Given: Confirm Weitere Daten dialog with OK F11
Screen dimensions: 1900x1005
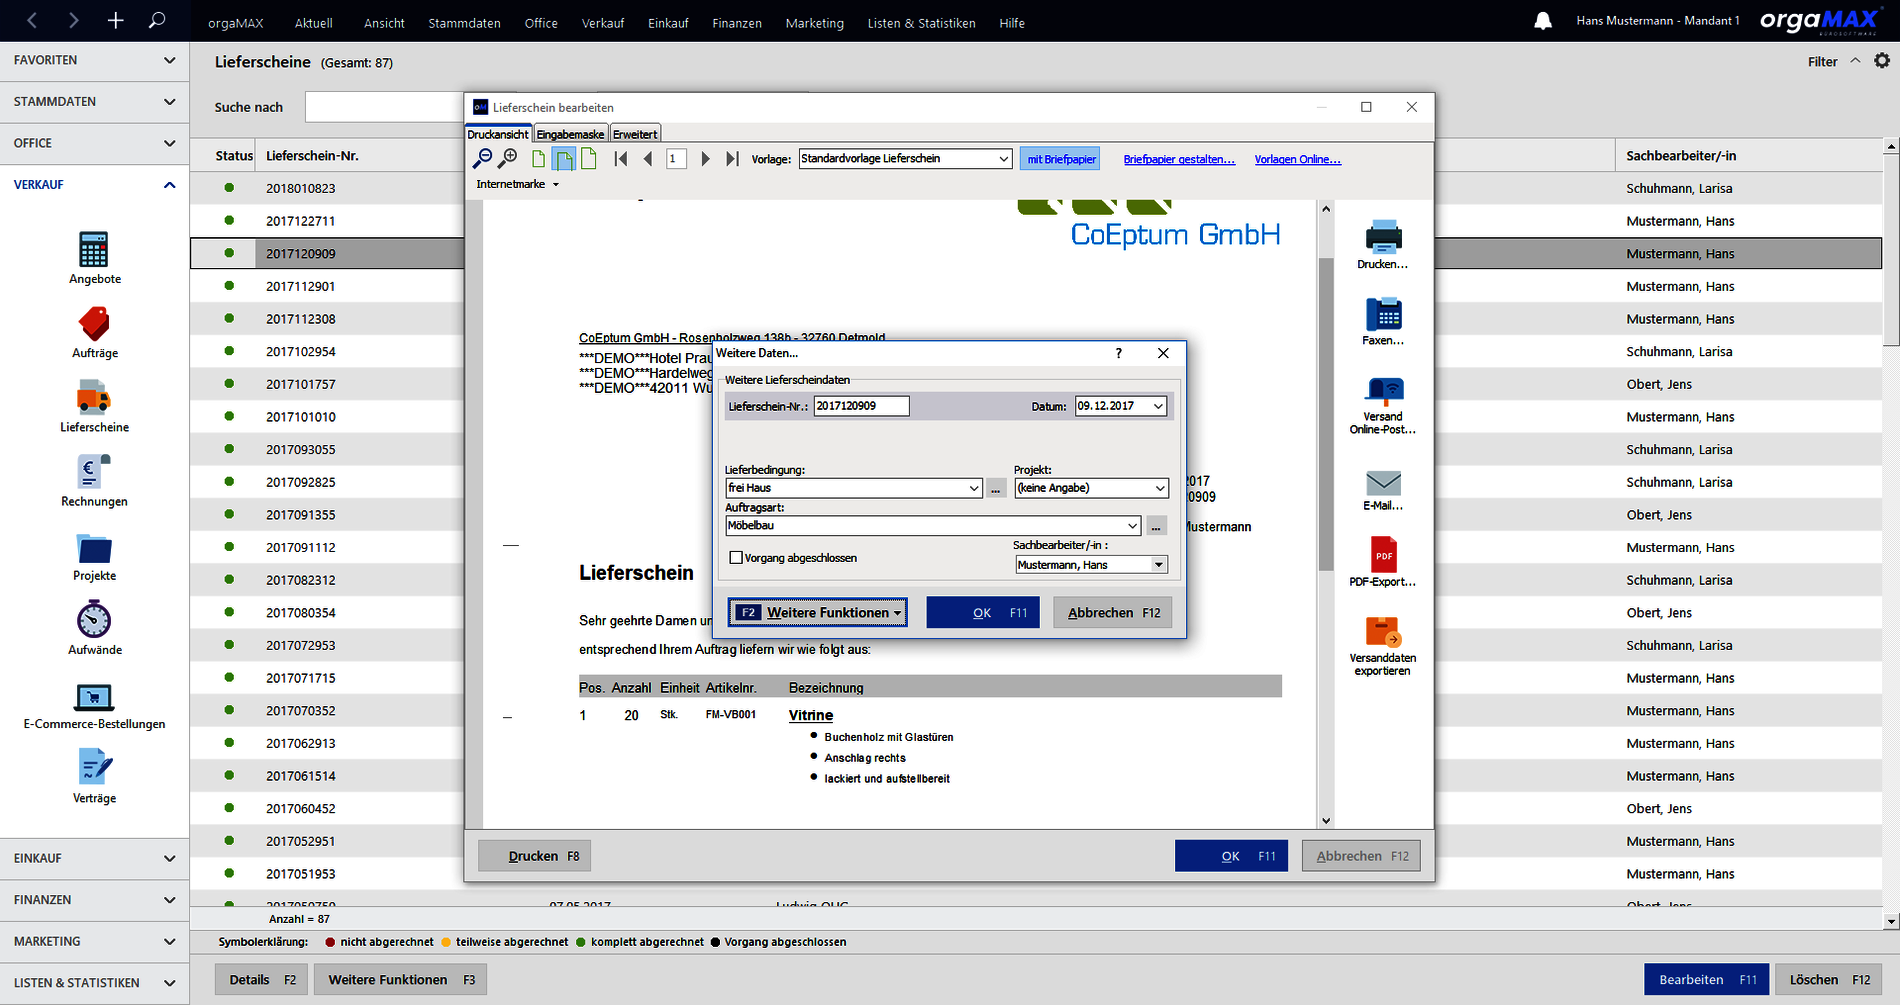Looking at the screenshot, I should pos(983,613).
